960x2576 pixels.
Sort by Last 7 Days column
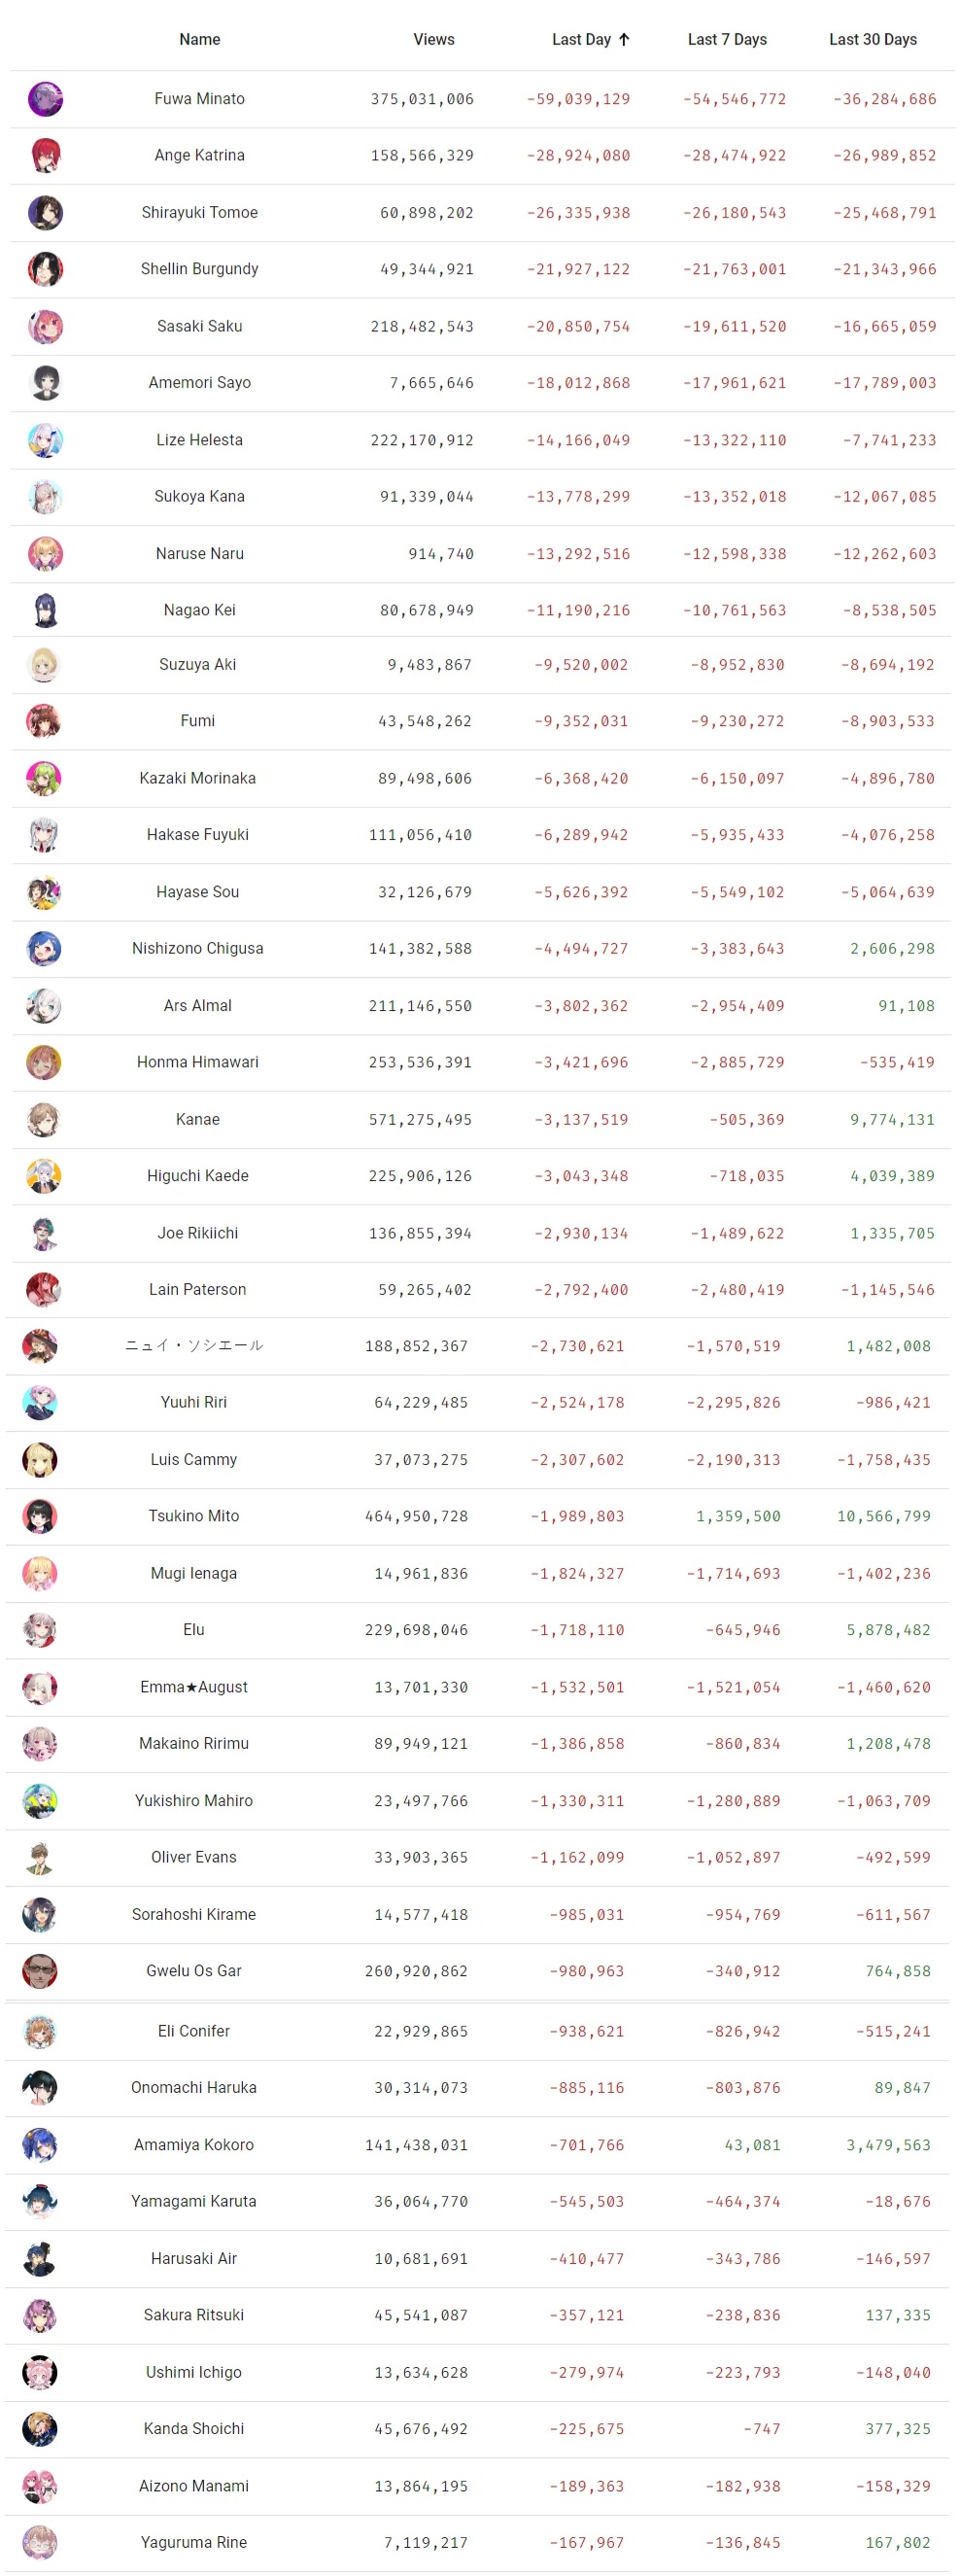[x=727, y=40]
